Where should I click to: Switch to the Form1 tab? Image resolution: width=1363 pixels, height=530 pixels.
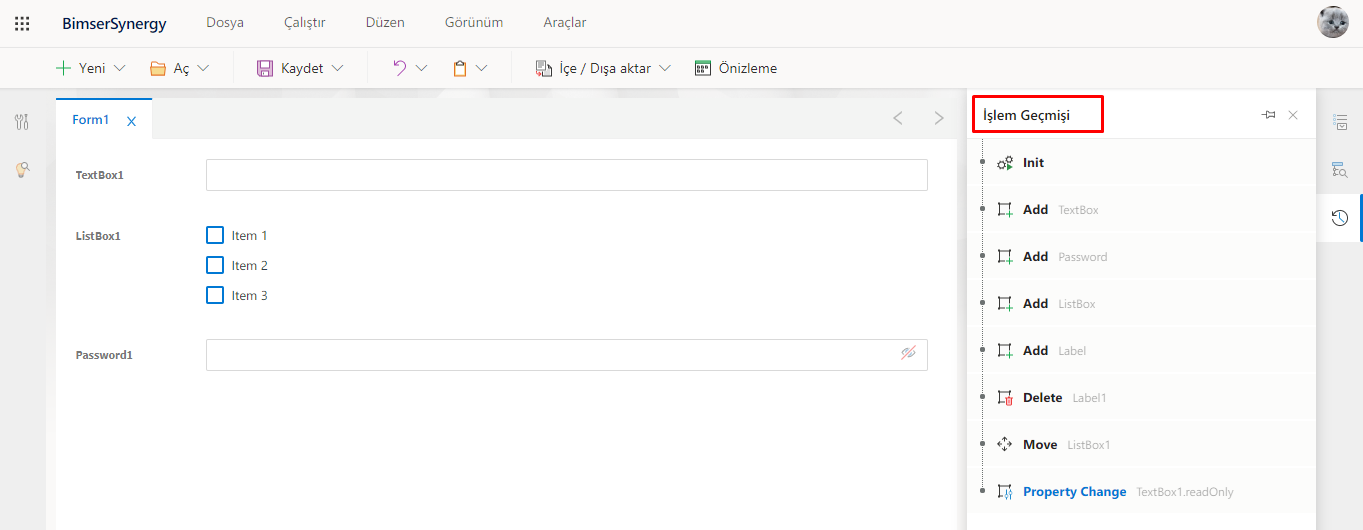[x=90, y=120]
